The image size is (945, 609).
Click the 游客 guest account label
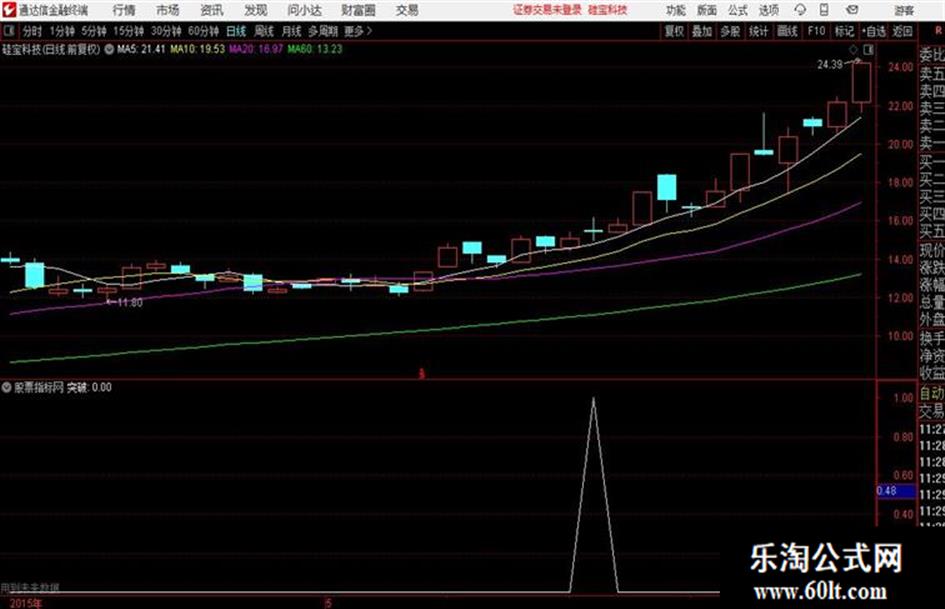tap(903, 10)
